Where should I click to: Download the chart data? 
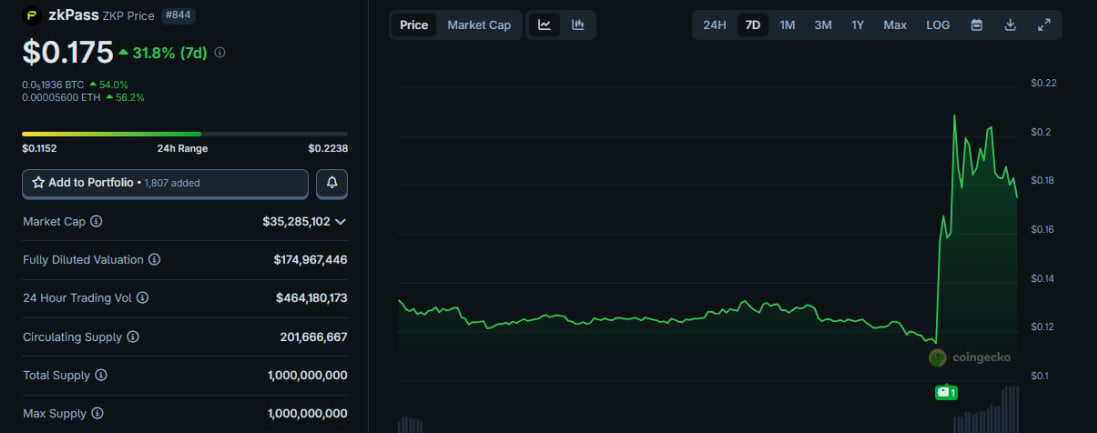(1010, 25)
